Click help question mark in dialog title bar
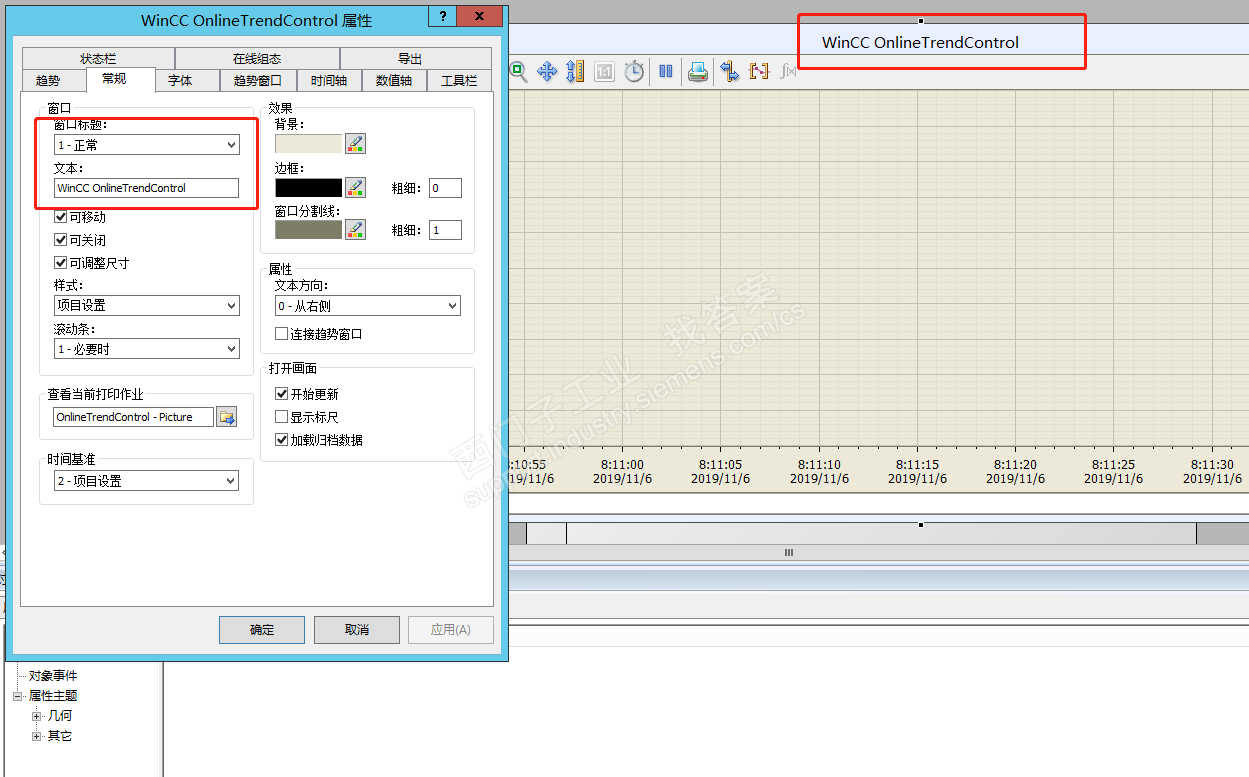 point(441,17)
